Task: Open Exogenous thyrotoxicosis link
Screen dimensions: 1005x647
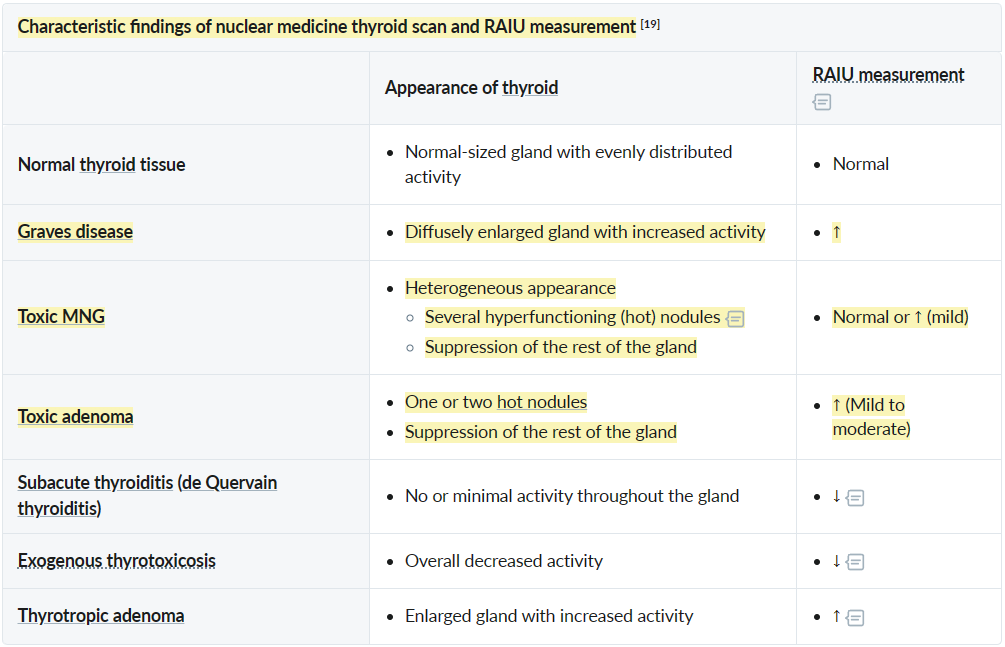Action: [x=116, y=561]
